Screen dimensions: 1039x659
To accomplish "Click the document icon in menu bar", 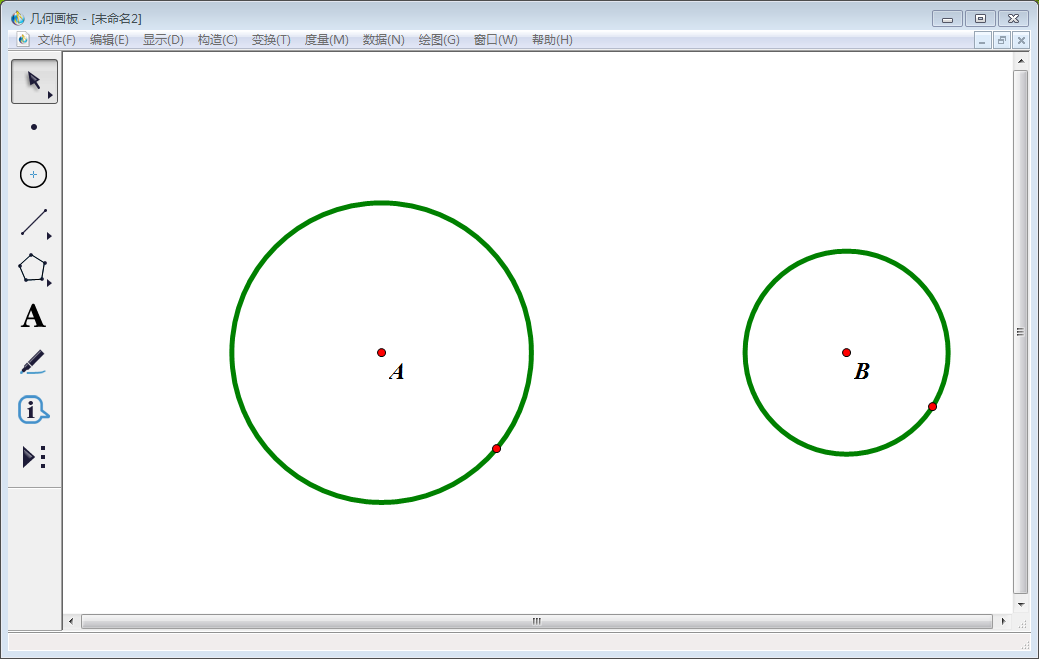I will tap(23, 40).
